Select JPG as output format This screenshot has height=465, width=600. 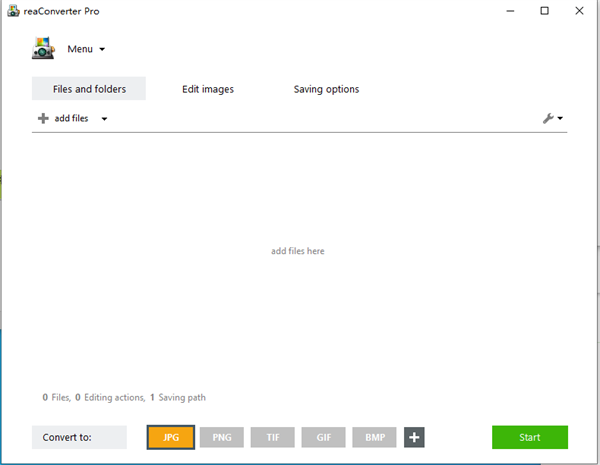click(171, 437)
